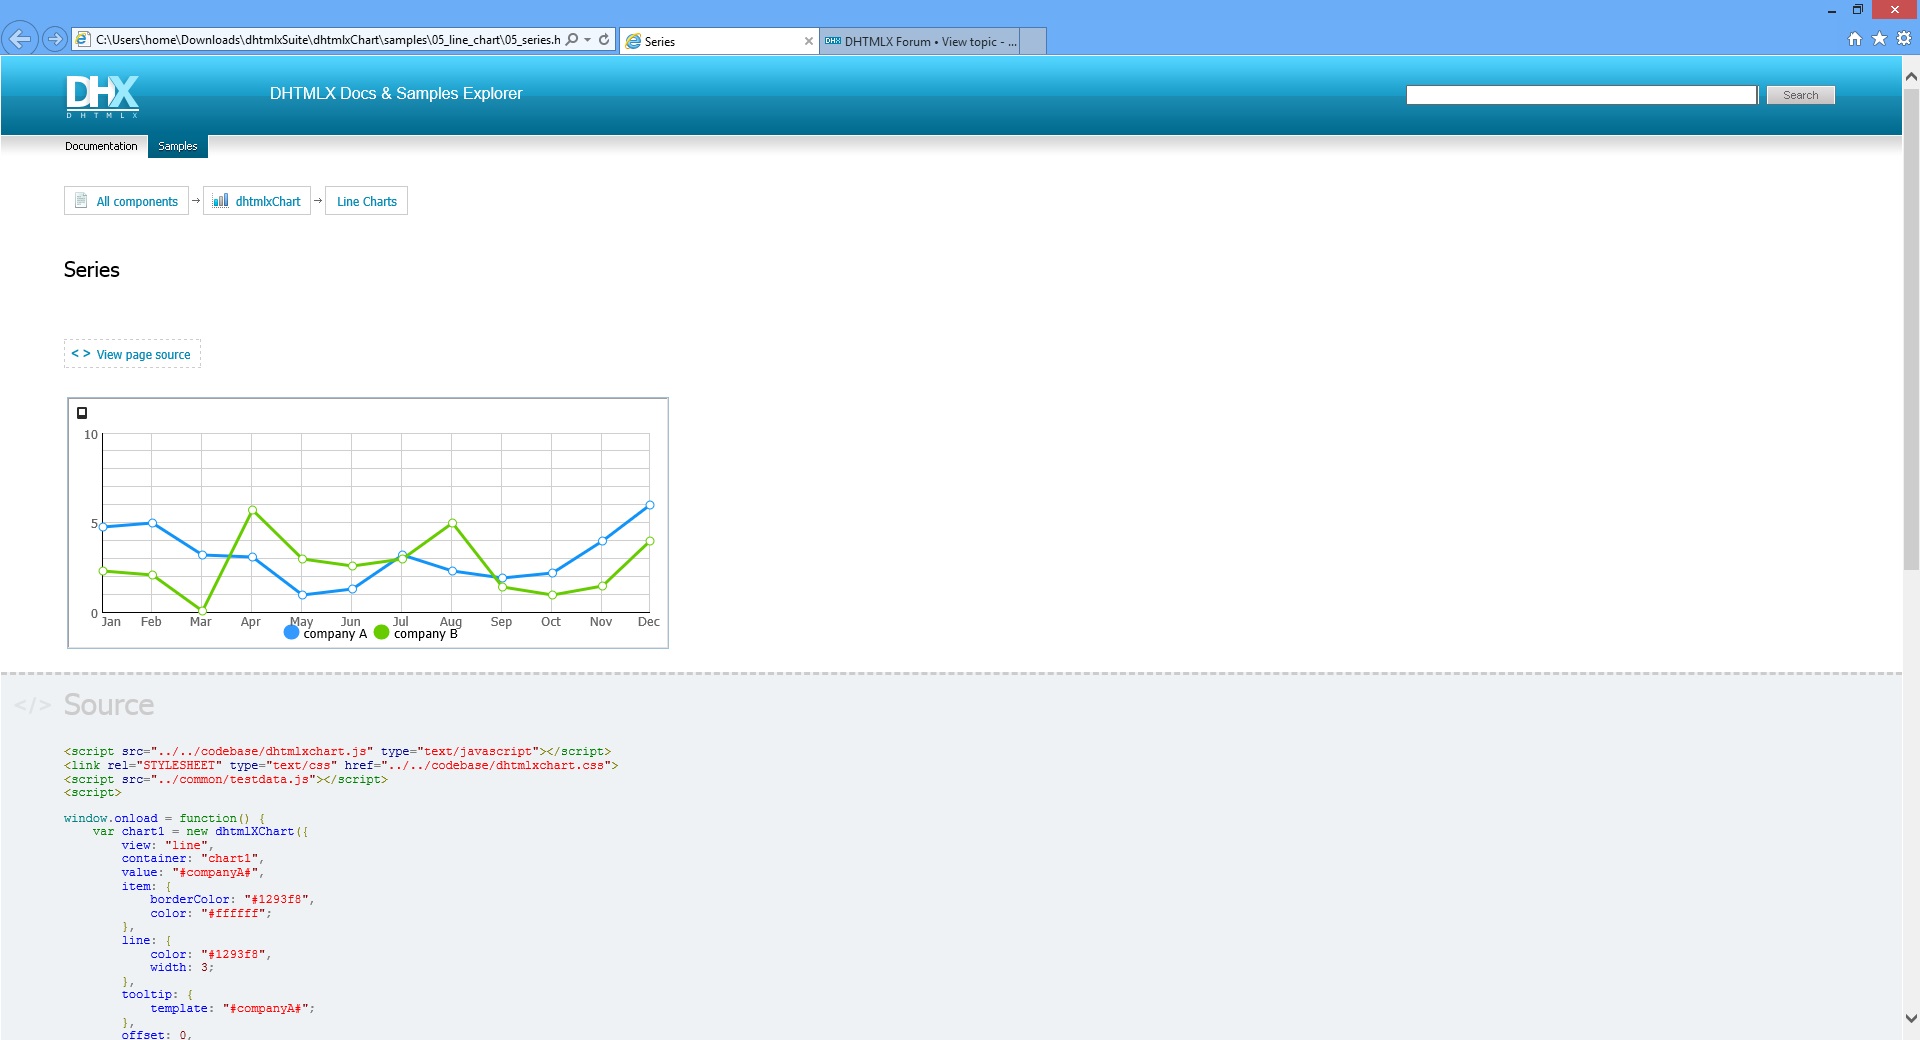1920x1040 pixels.
Task: Close the Series browser tab
Action: [x=808, y=41]
